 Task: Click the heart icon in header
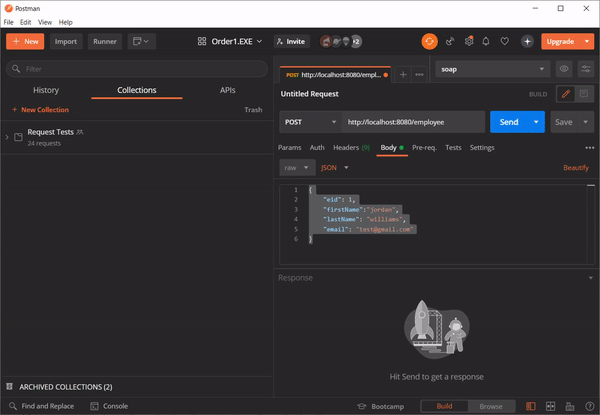(505, 41)
